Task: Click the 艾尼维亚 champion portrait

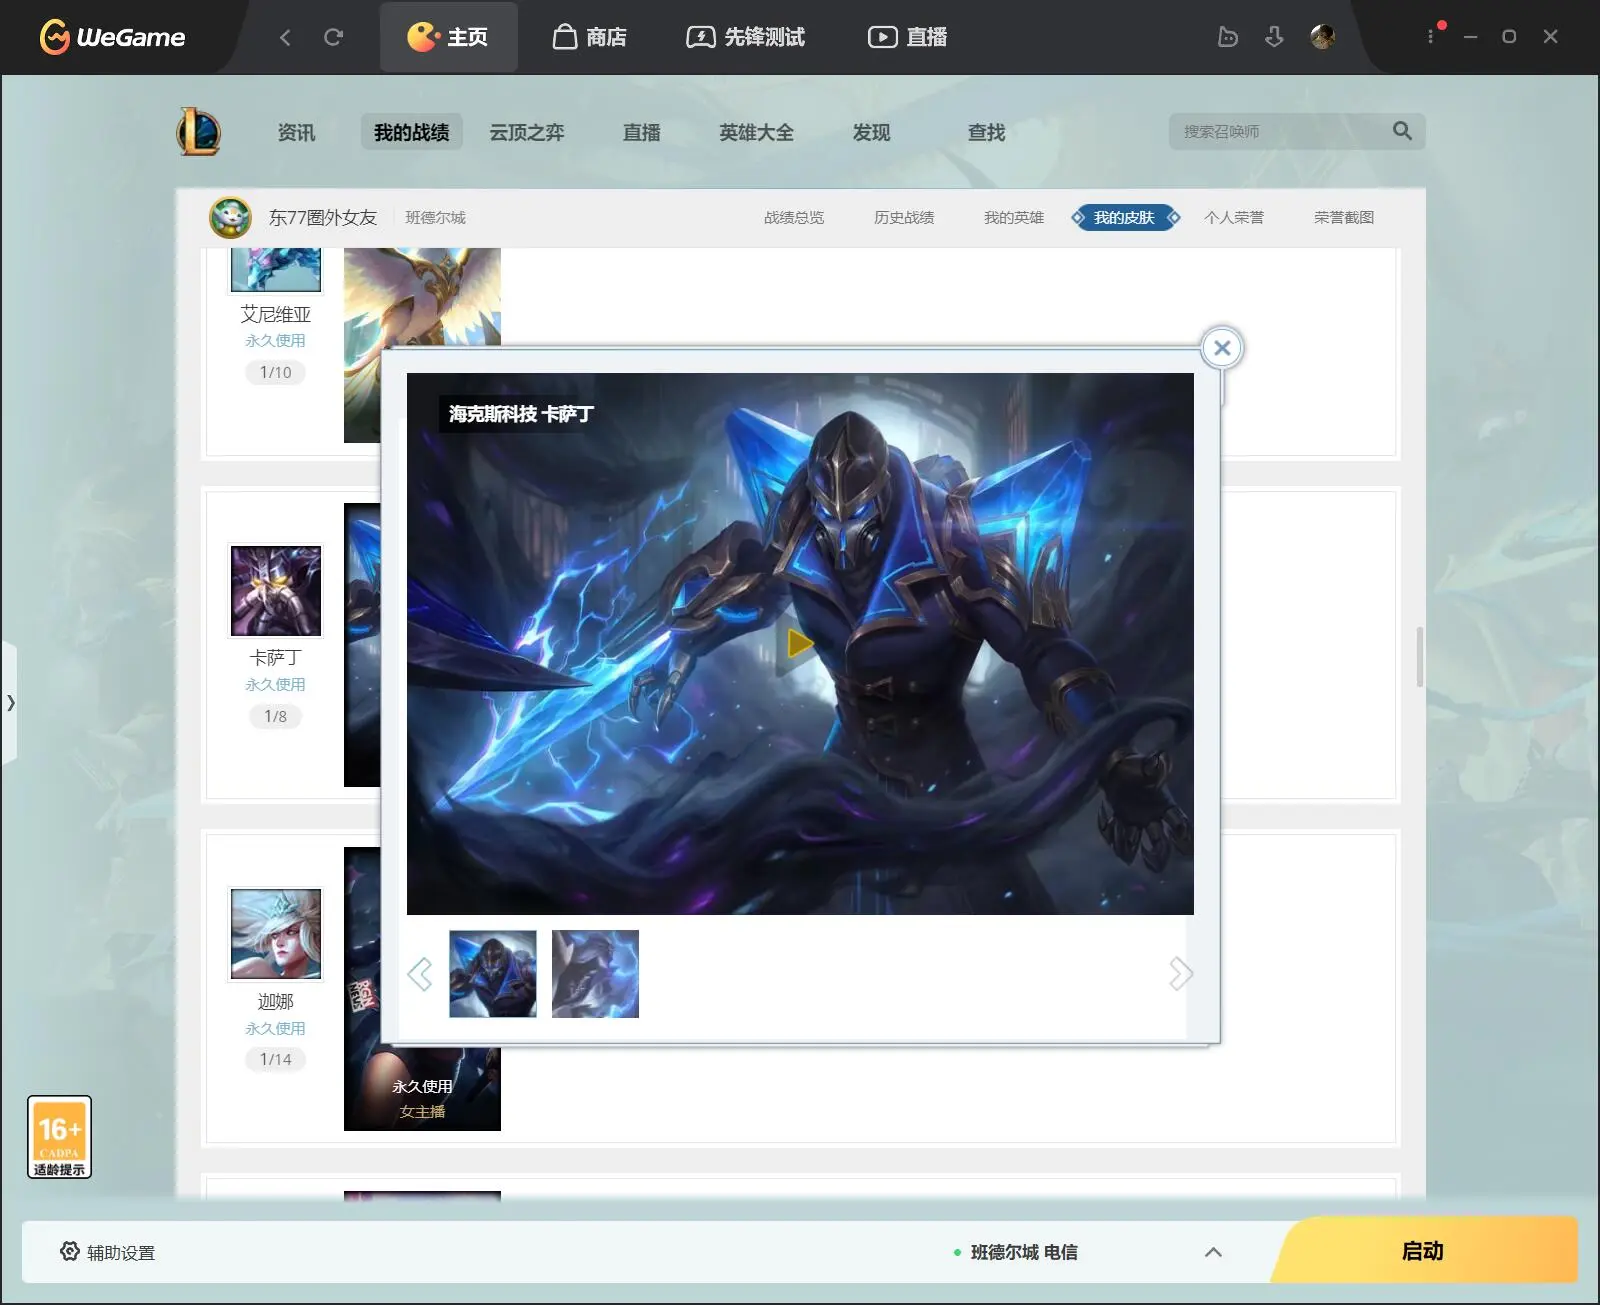Action: [x=276, y=270]
